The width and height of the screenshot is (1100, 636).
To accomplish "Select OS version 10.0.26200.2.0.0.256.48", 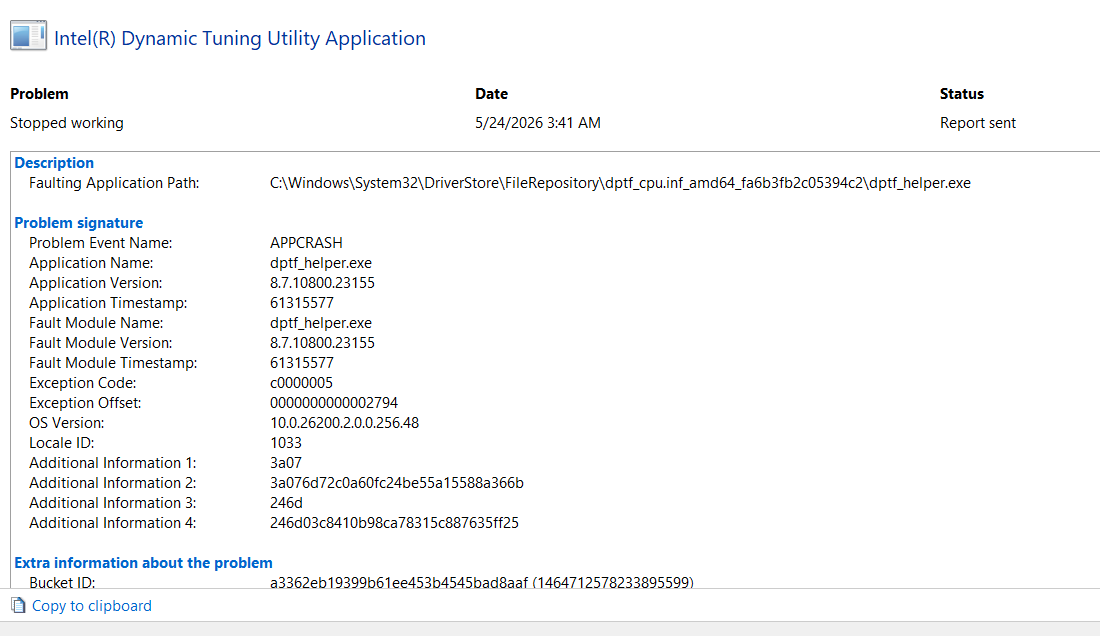I will (x=344, y=423).
